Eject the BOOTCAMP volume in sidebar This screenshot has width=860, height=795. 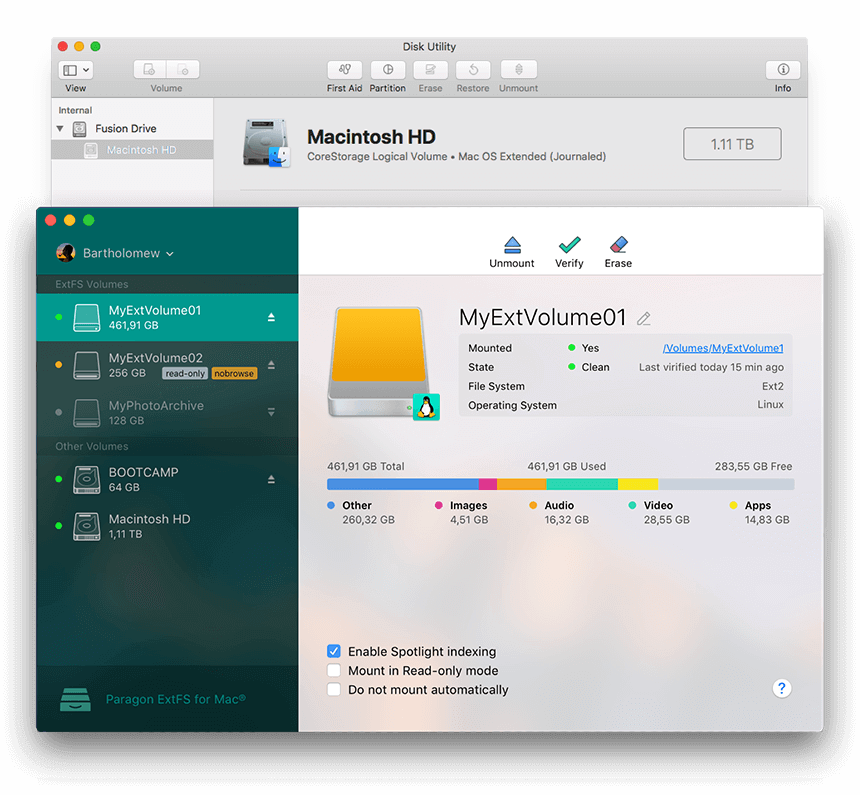click(x=271, y=480)
